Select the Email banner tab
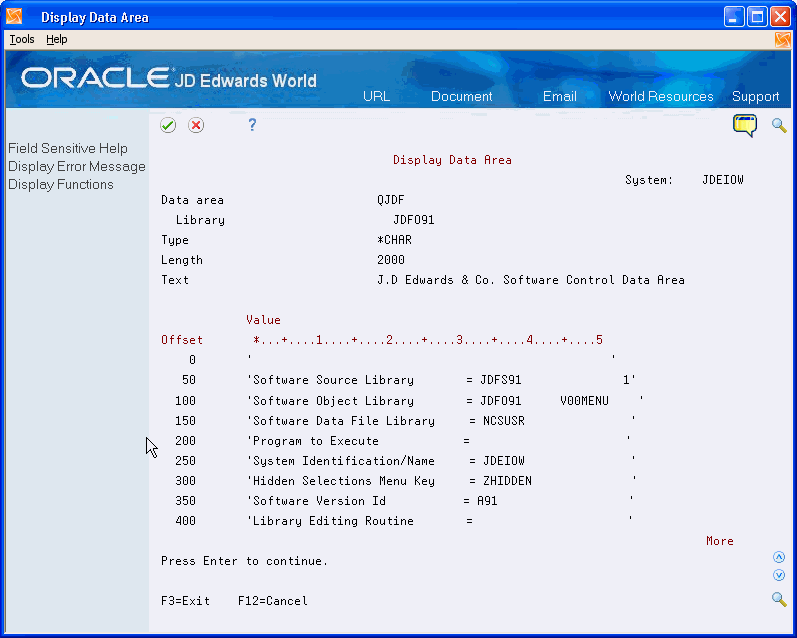Viewport: 797px width, 638px height. (560, 97)
